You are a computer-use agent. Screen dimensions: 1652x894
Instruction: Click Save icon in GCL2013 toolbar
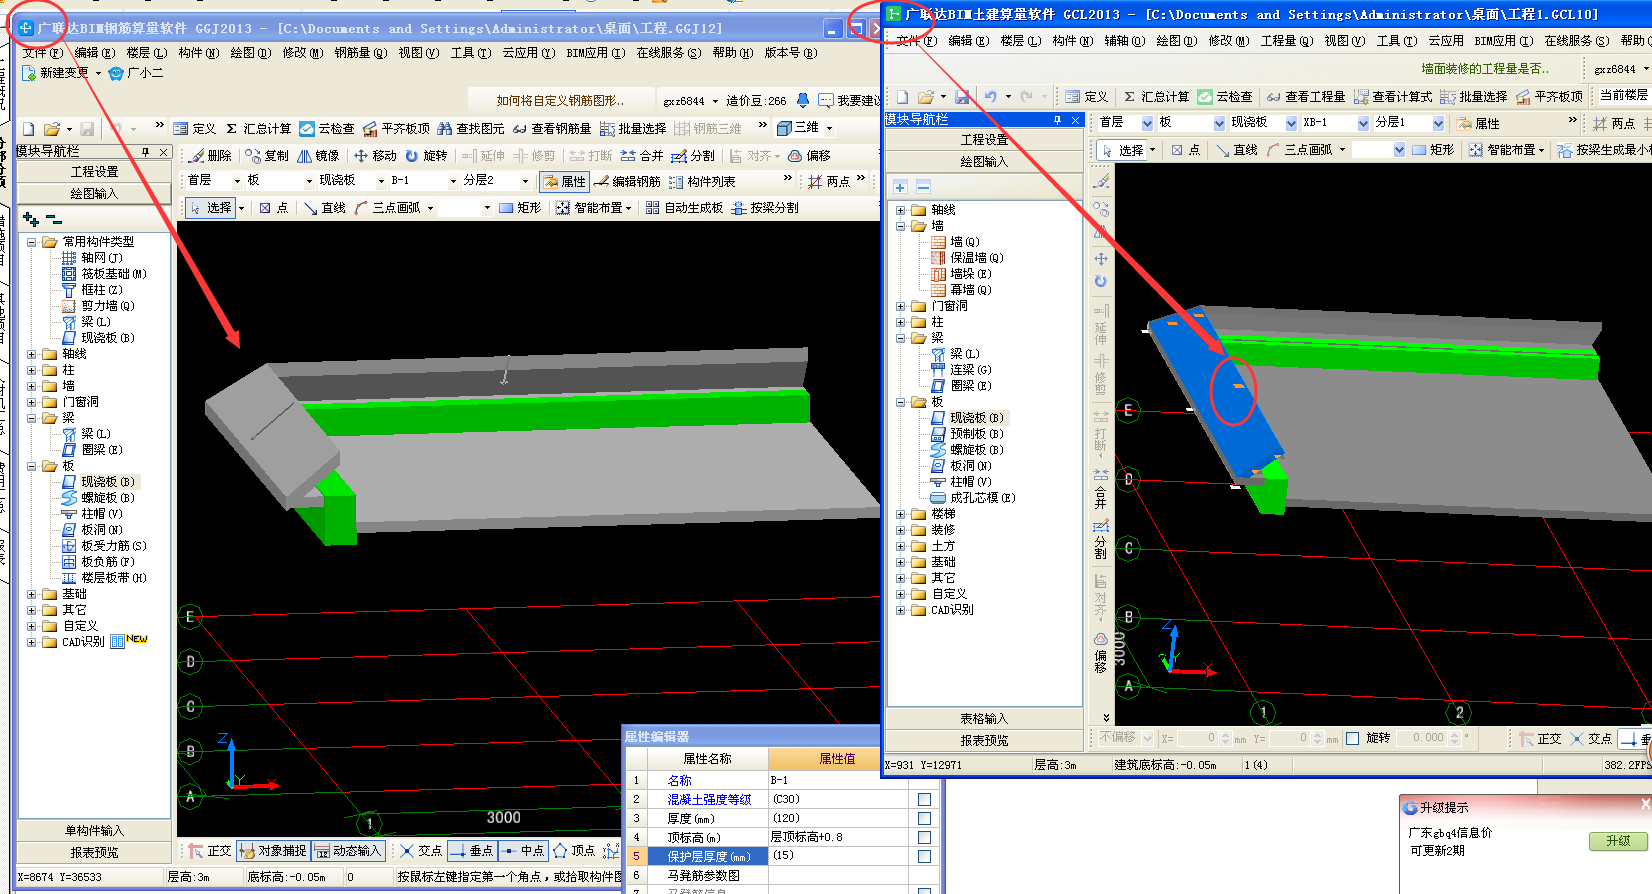pos(962,97)
